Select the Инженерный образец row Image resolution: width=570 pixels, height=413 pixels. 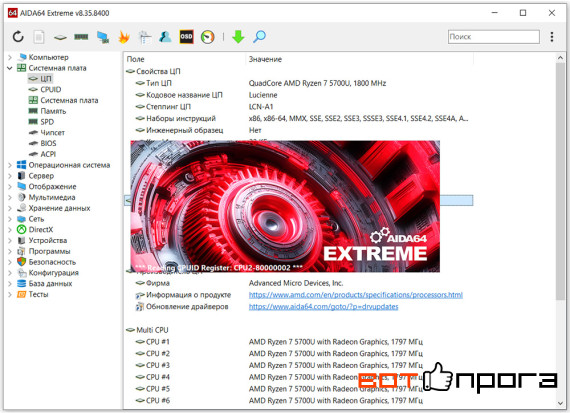298,130
